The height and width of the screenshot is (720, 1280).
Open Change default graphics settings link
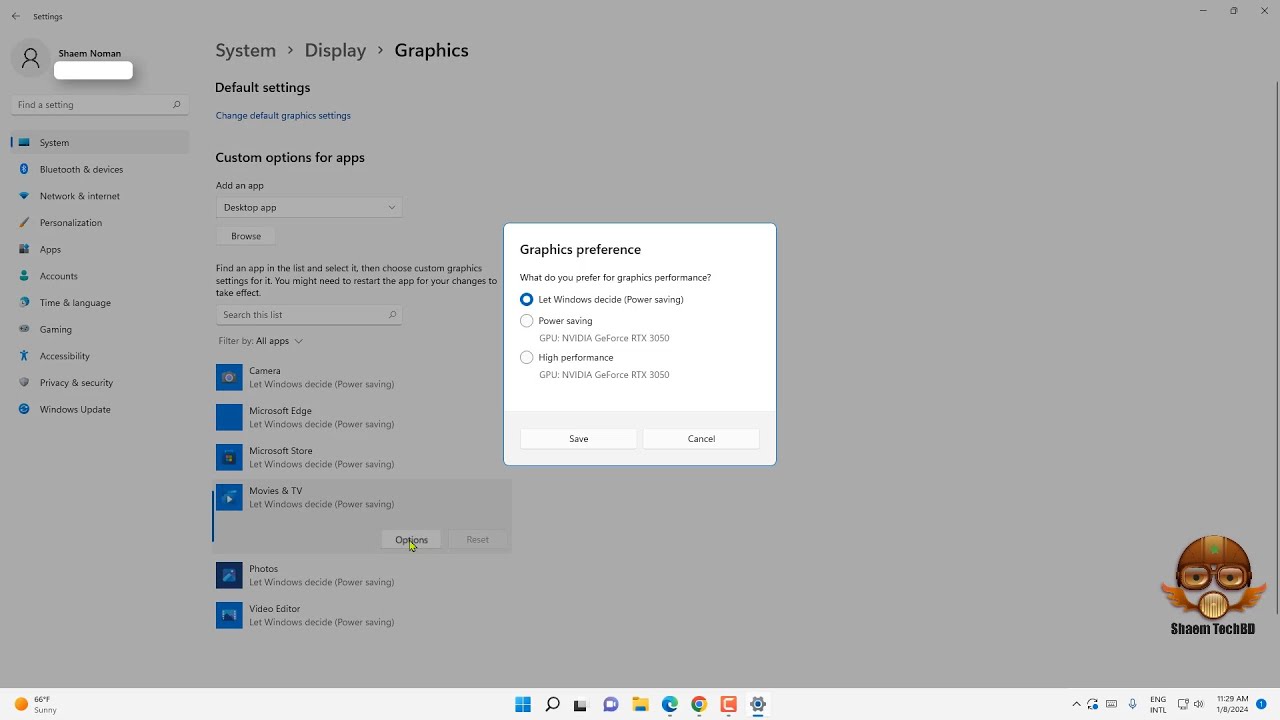(x=283, y=115)
